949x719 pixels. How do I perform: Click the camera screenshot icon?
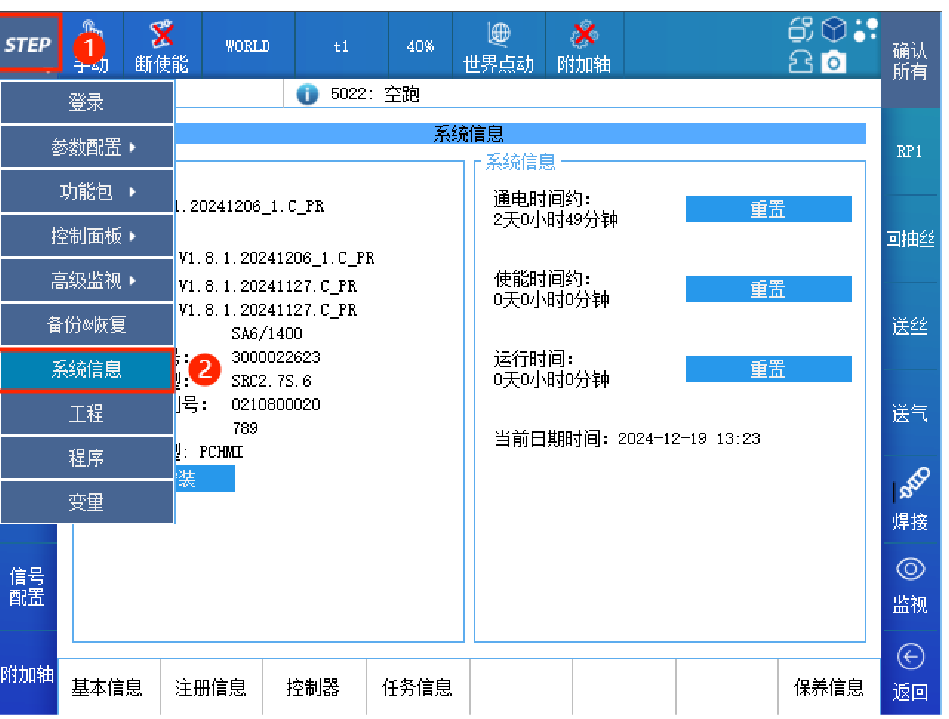(833, 63)
